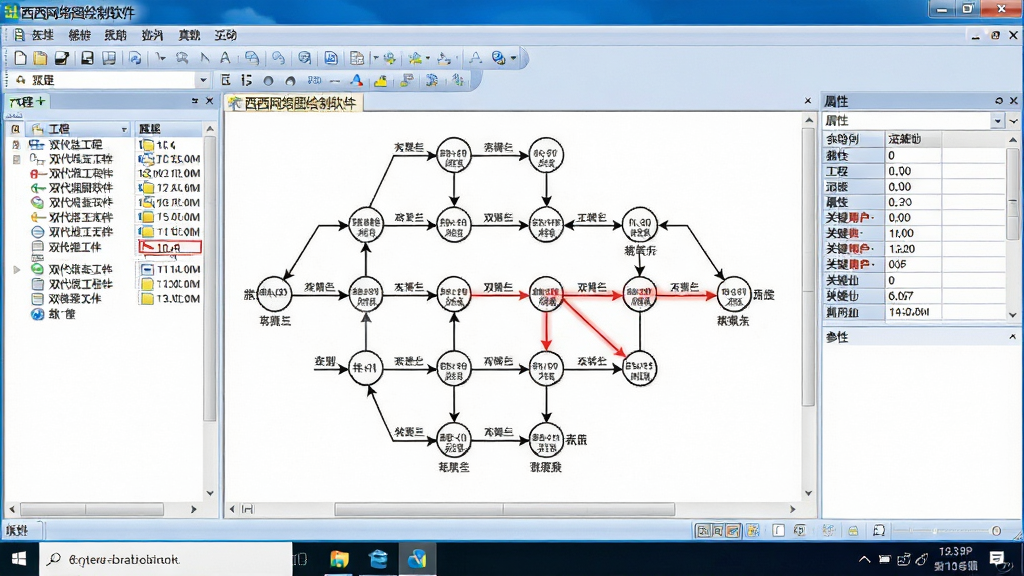
Task: Select the leftmost start node of the diagram
Action: [274, 295]
